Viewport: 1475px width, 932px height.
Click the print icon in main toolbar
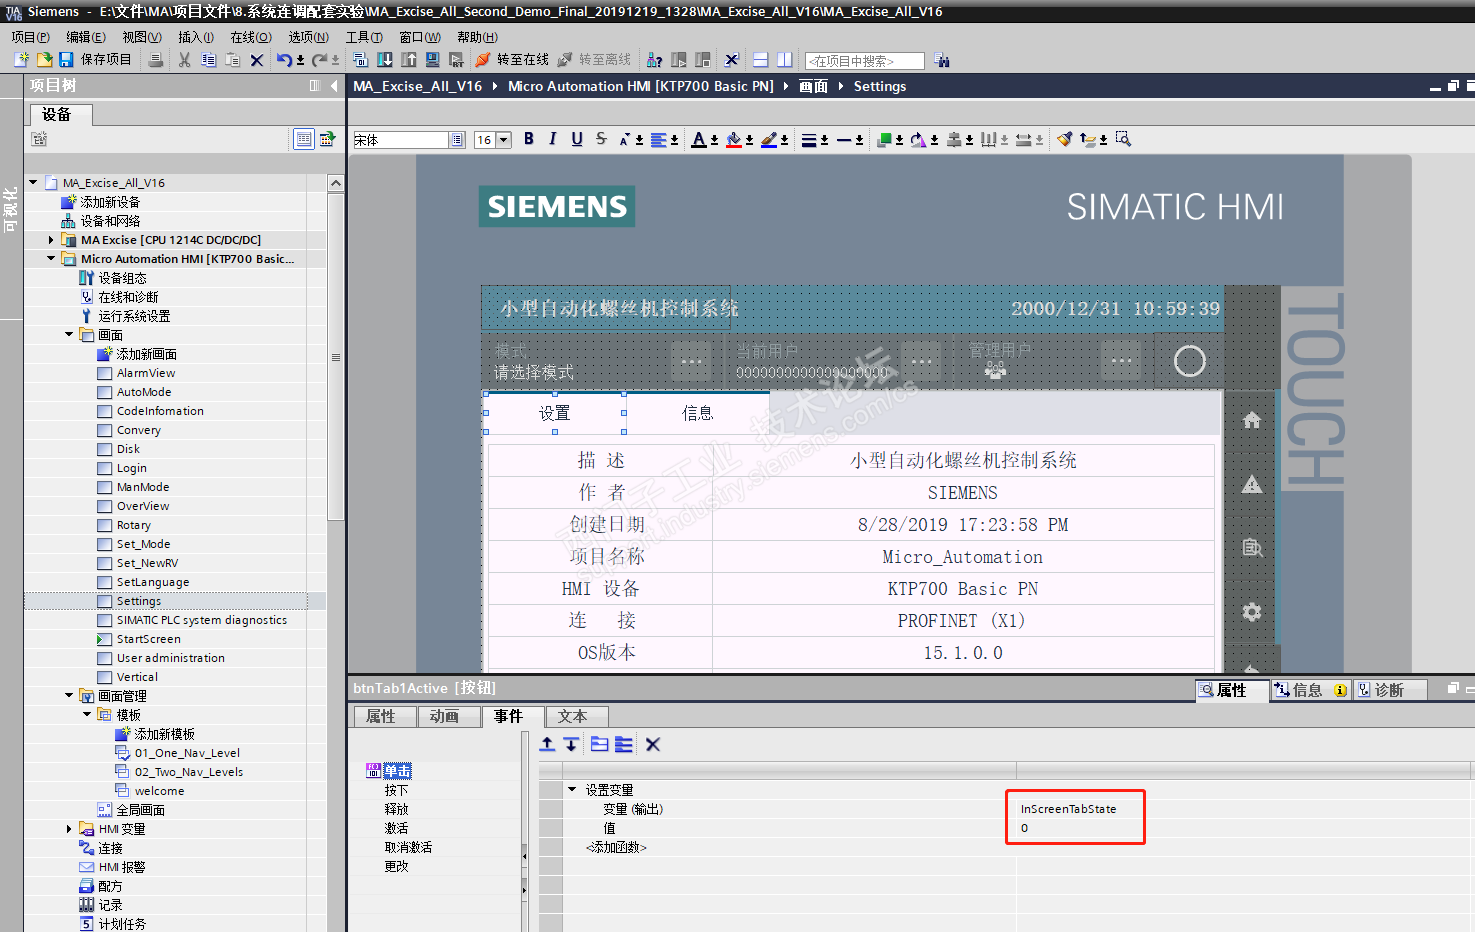coord(156,60)
